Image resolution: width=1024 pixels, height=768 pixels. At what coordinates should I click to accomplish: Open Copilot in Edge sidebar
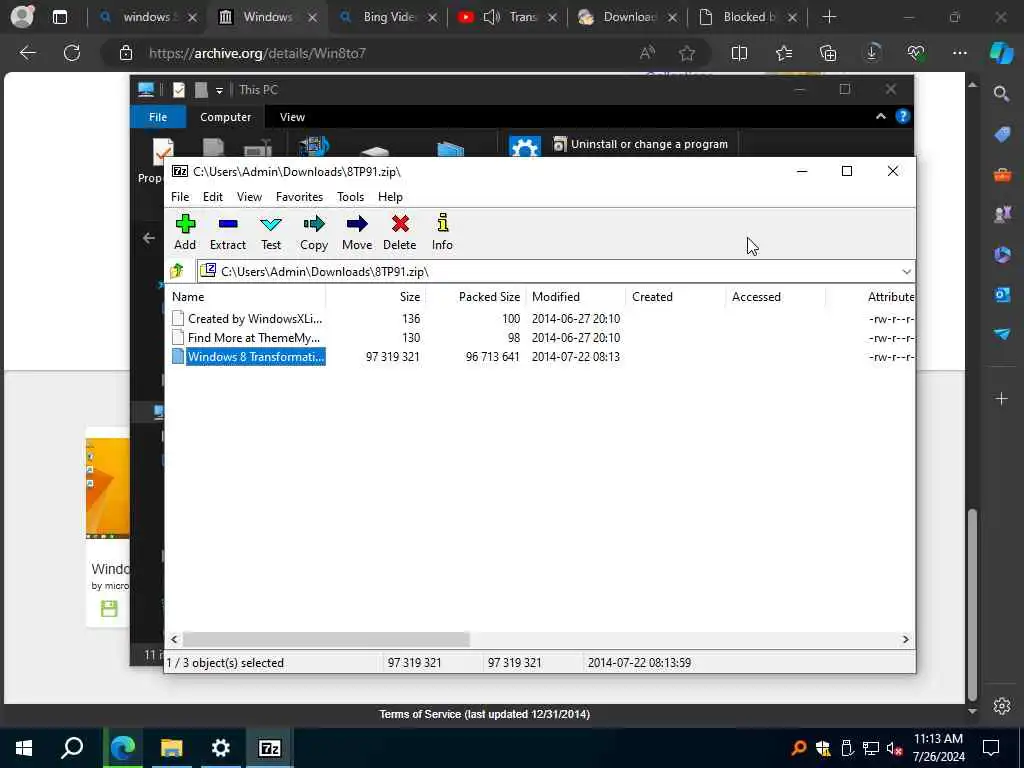1001,53
